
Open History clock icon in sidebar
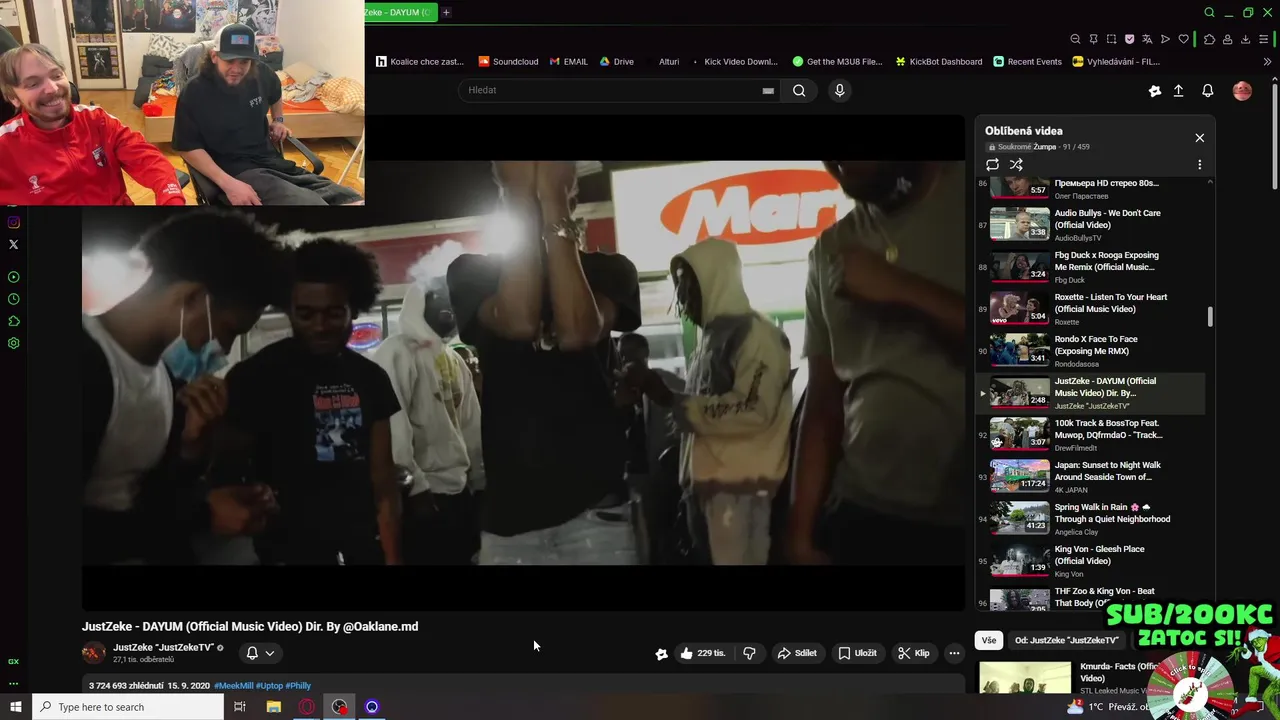coord(13,299)
